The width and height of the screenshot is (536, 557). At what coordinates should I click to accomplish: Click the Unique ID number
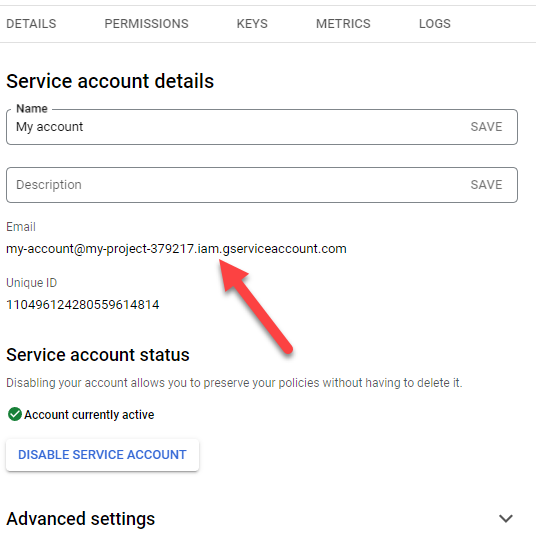[x=83, y=305]
